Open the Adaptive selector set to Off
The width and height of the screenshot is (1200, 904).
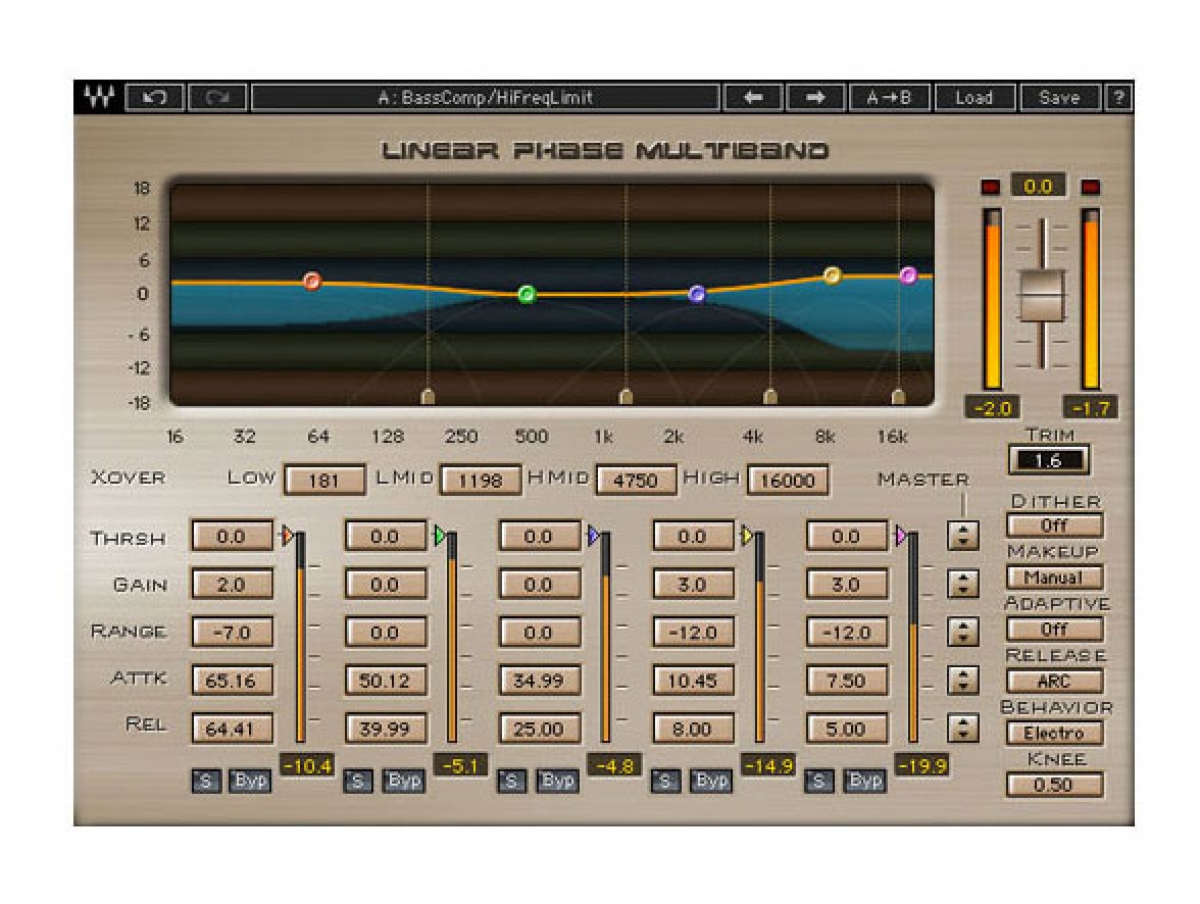click(1054, 630)
